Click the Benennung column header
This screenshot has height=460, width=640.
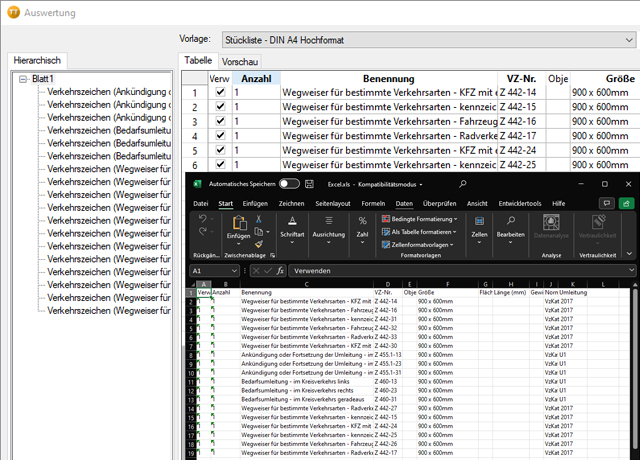point(389,78)
